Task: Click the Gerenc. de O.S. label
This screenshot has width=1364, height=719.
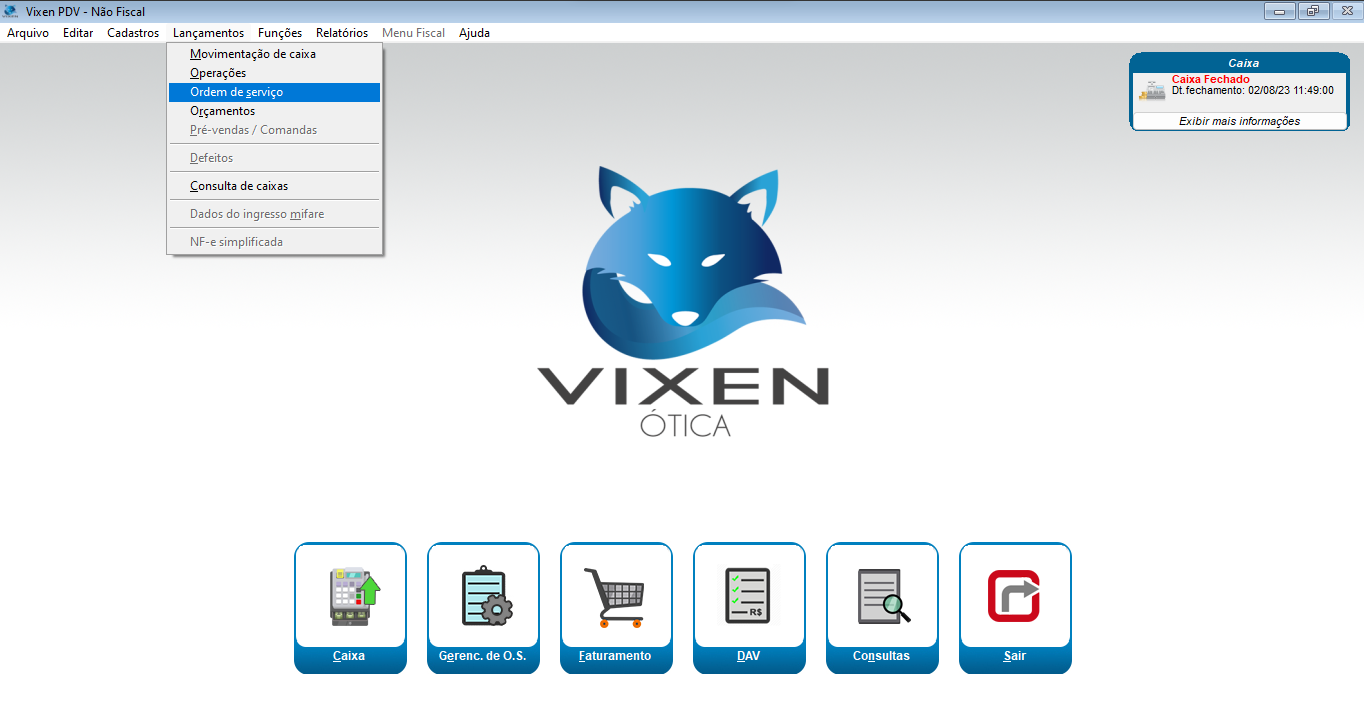Action: 483,656
